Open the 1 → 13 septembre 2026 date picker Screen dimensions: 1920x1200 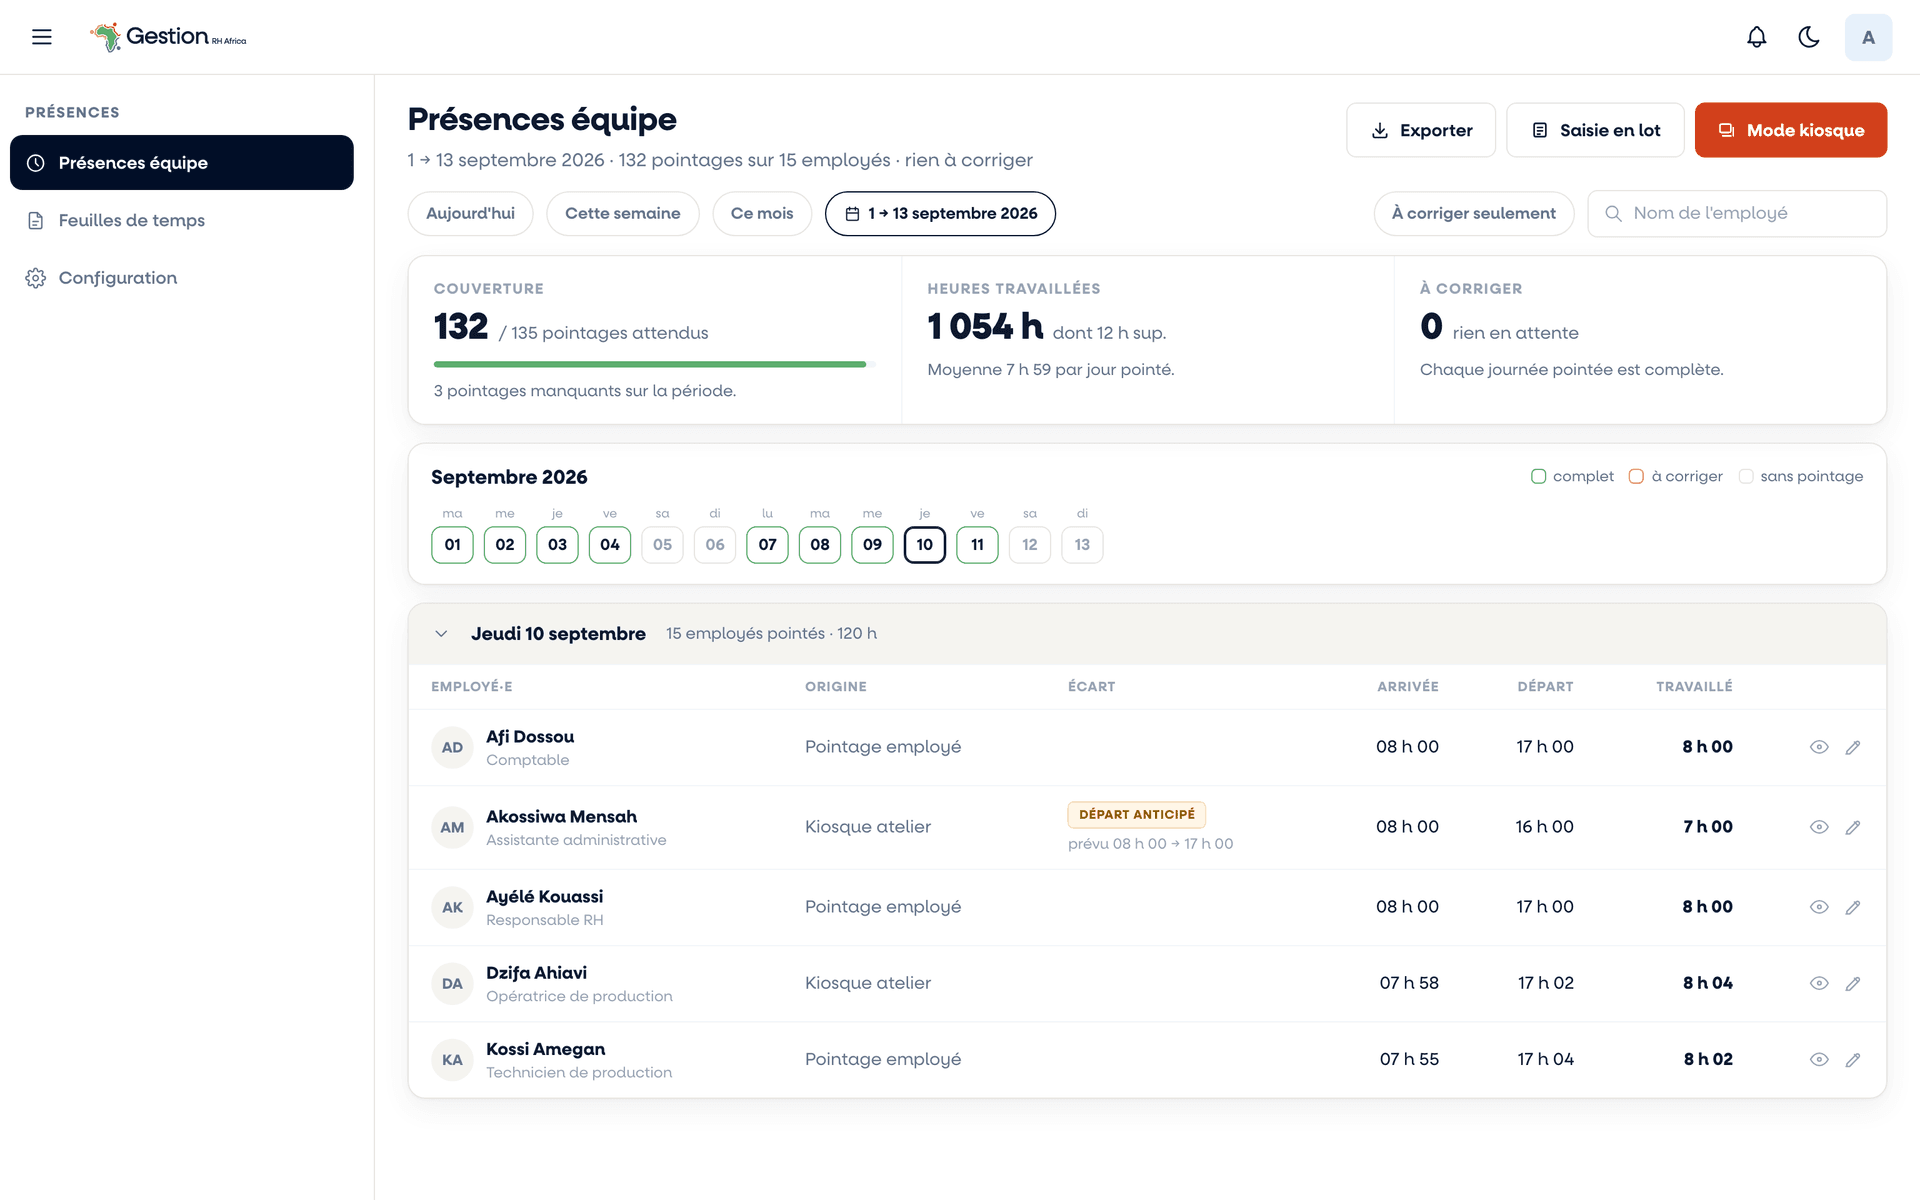tap(940, 213)
